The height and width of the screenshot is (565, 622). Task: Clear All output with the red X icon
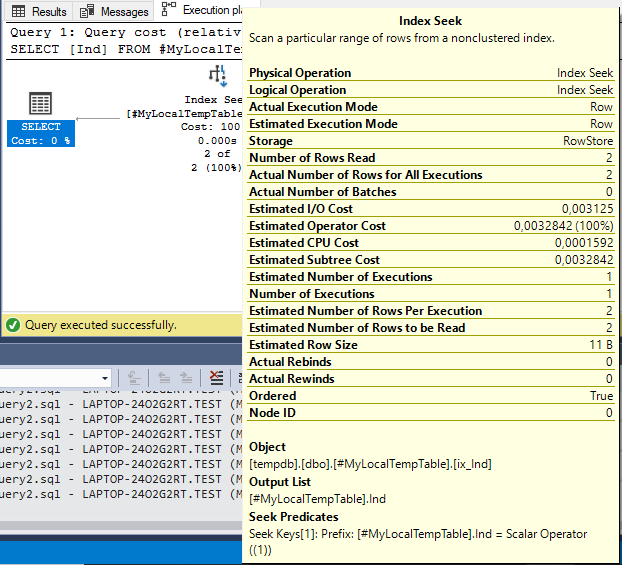pyautogui.click(x=216, y=378)
